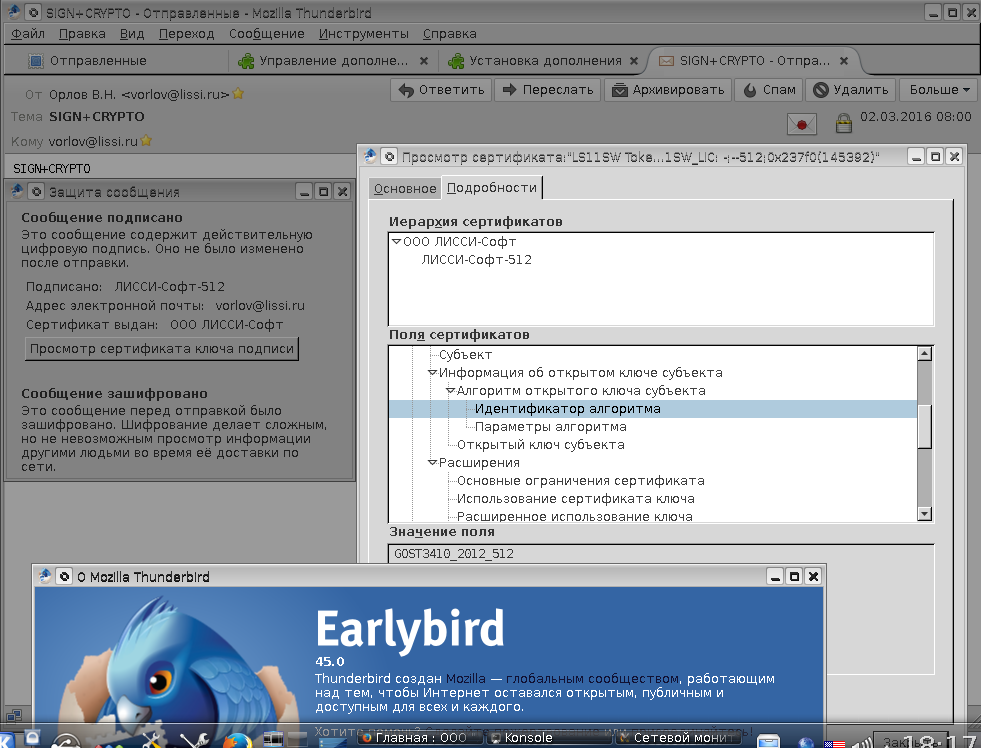Open the Переход menu

186,34
